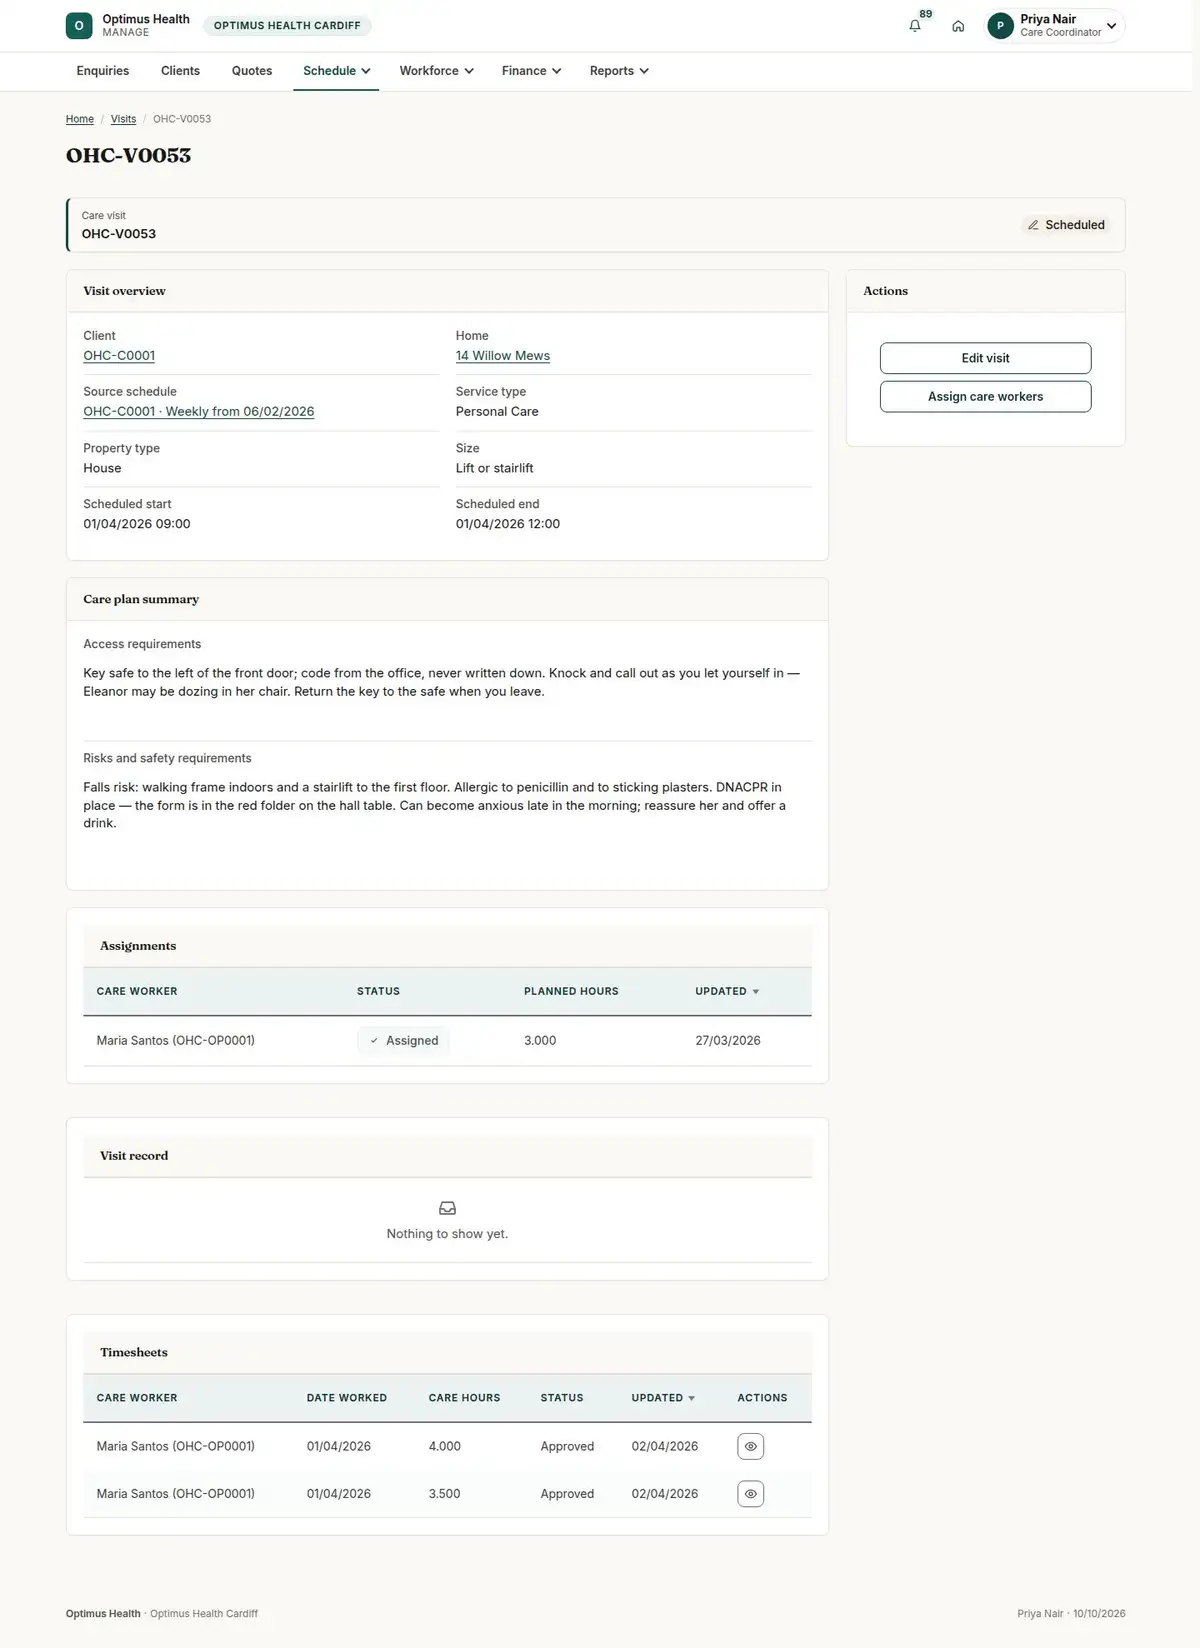Expand the Priya Nair user menu

pos(1055,26)
